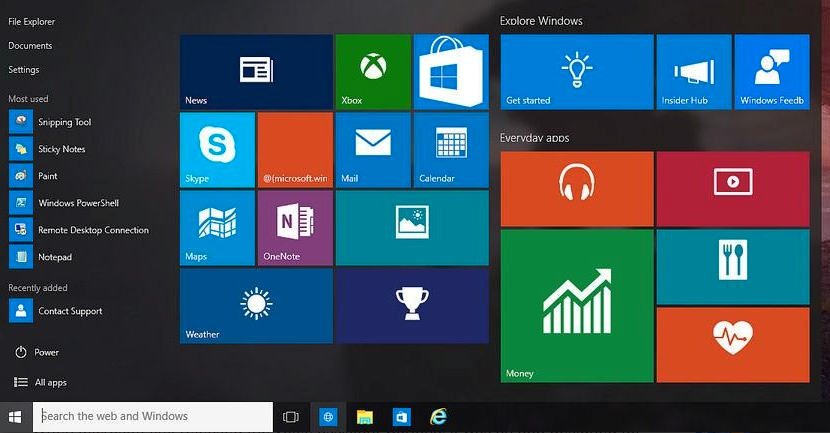Click the Search the web and Windows box
The width and height of the screenshot is (830, 433).
[153, 416]
